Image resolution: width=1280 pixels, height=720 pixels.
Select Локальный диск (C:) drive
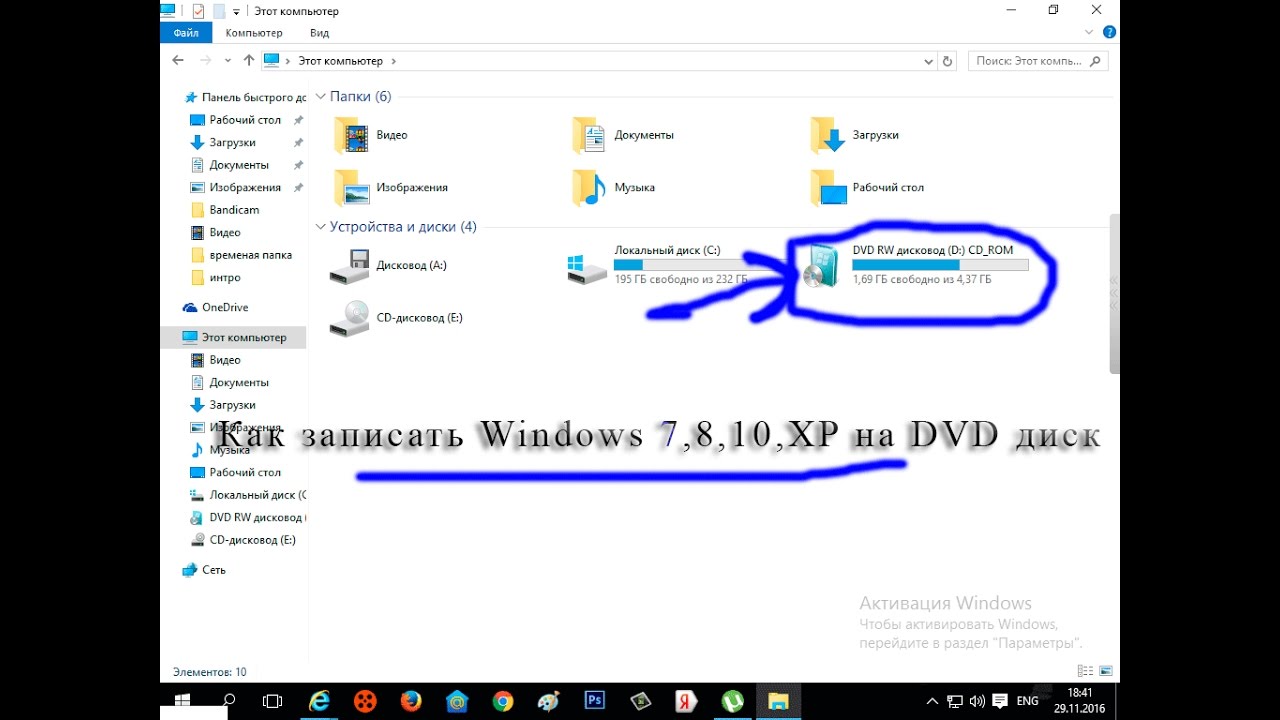[657, 265]
